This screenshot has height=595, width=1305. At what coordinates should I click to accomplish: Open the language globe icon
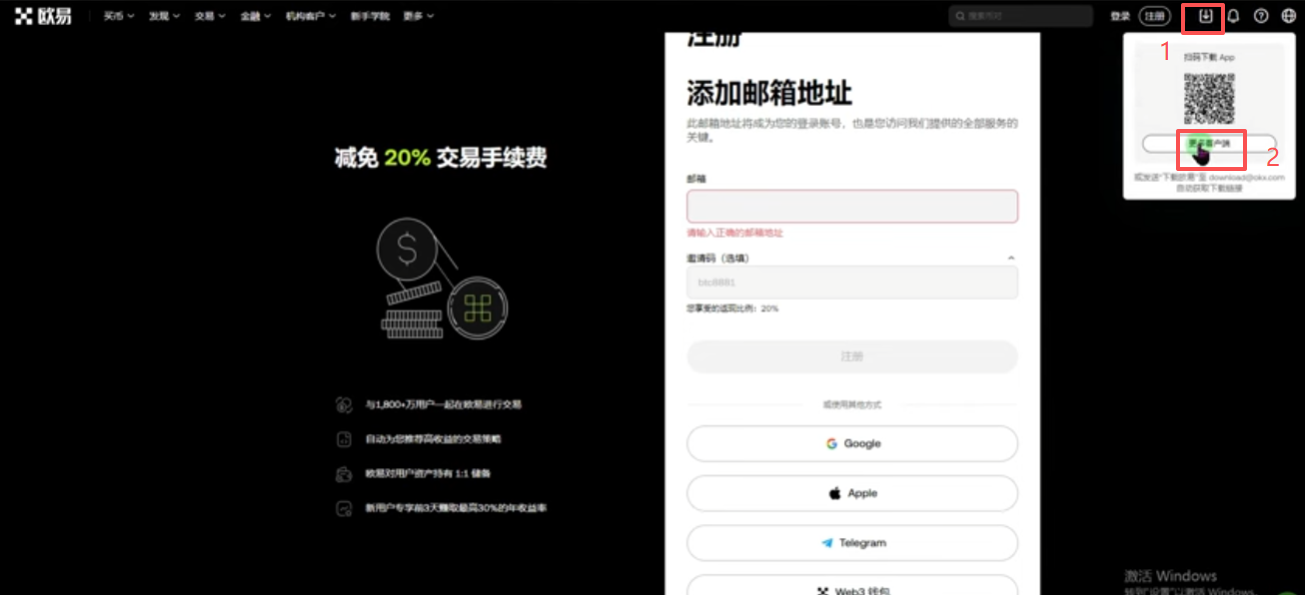click(1288, 16)
